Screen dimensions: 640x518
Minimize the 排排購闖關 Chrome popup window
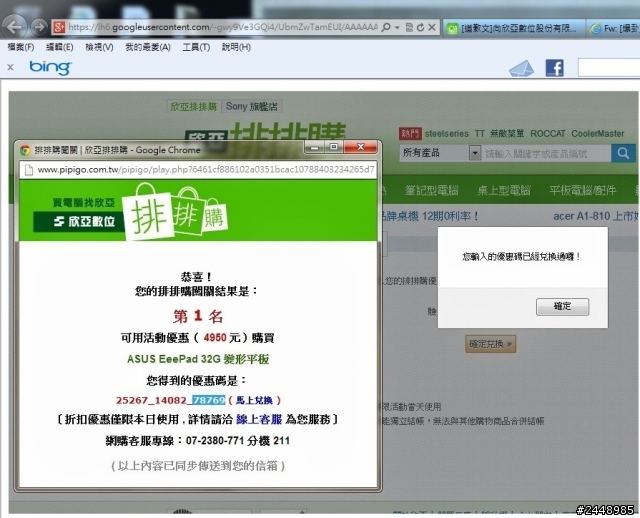pyautogui.click(x=314, y=147)
